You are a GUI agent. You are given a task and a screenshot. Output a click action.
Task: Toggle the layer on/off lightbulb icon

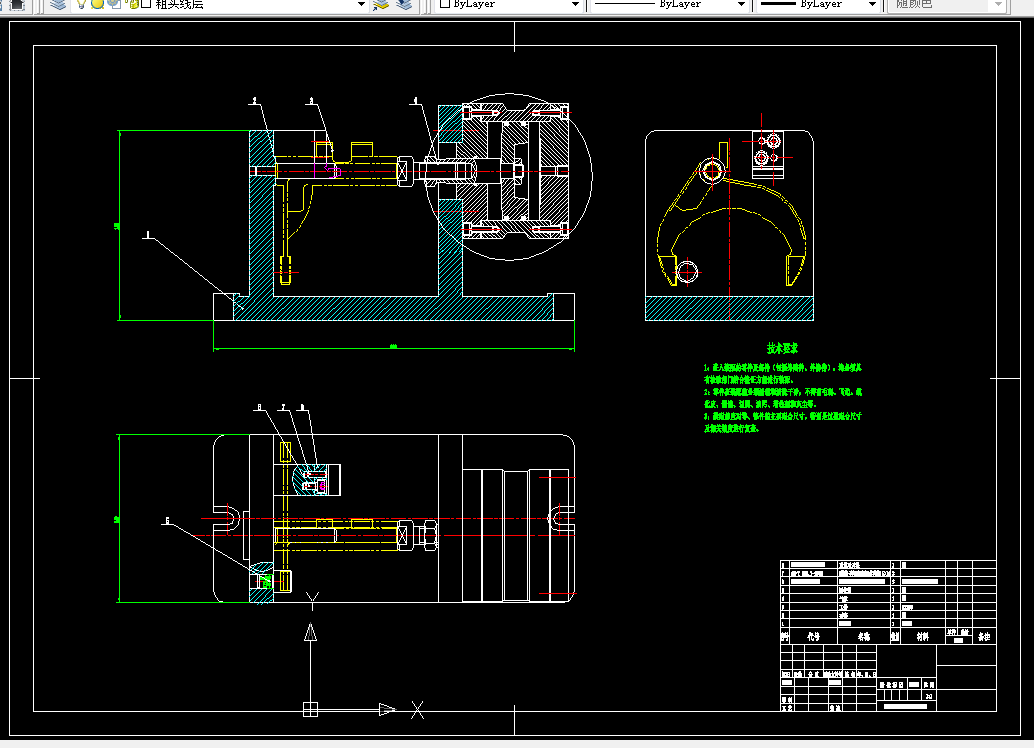point(82,4)
